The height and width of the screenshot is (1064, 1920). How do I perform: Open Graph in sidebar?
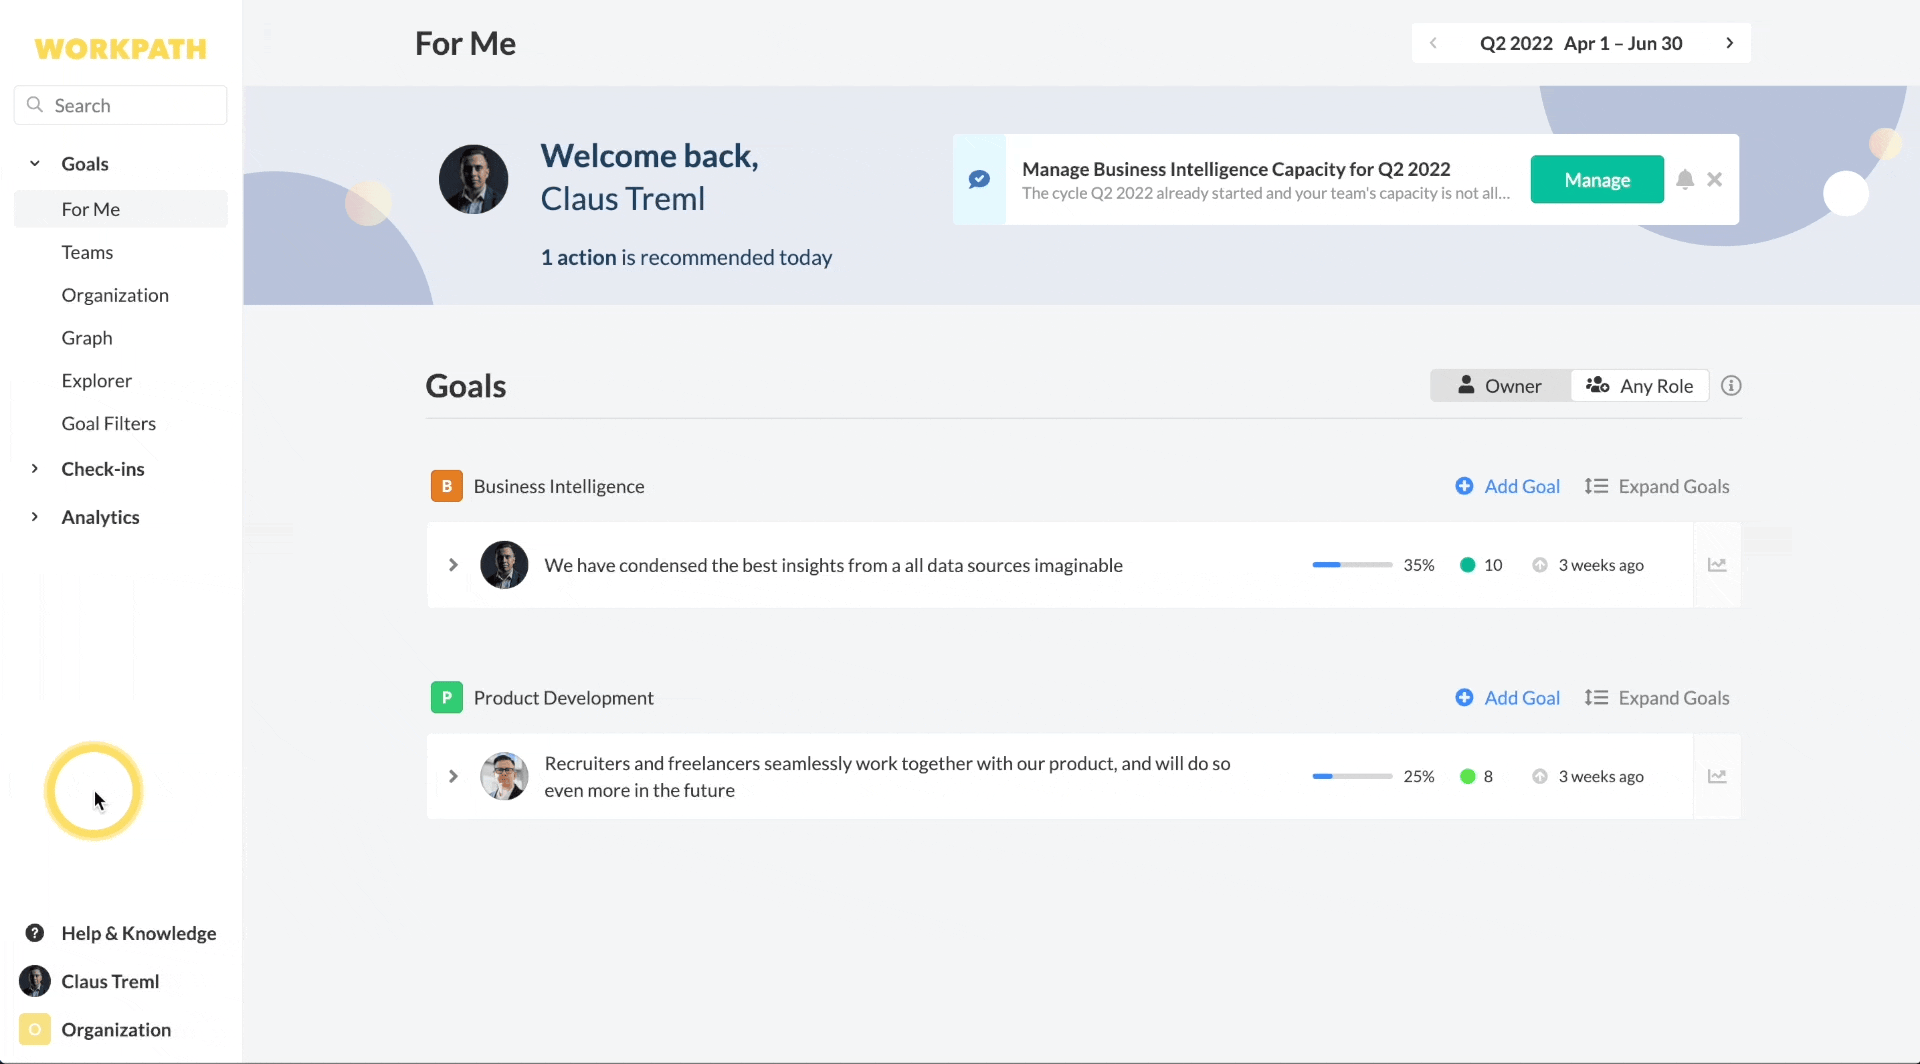[x=87, y=338]
